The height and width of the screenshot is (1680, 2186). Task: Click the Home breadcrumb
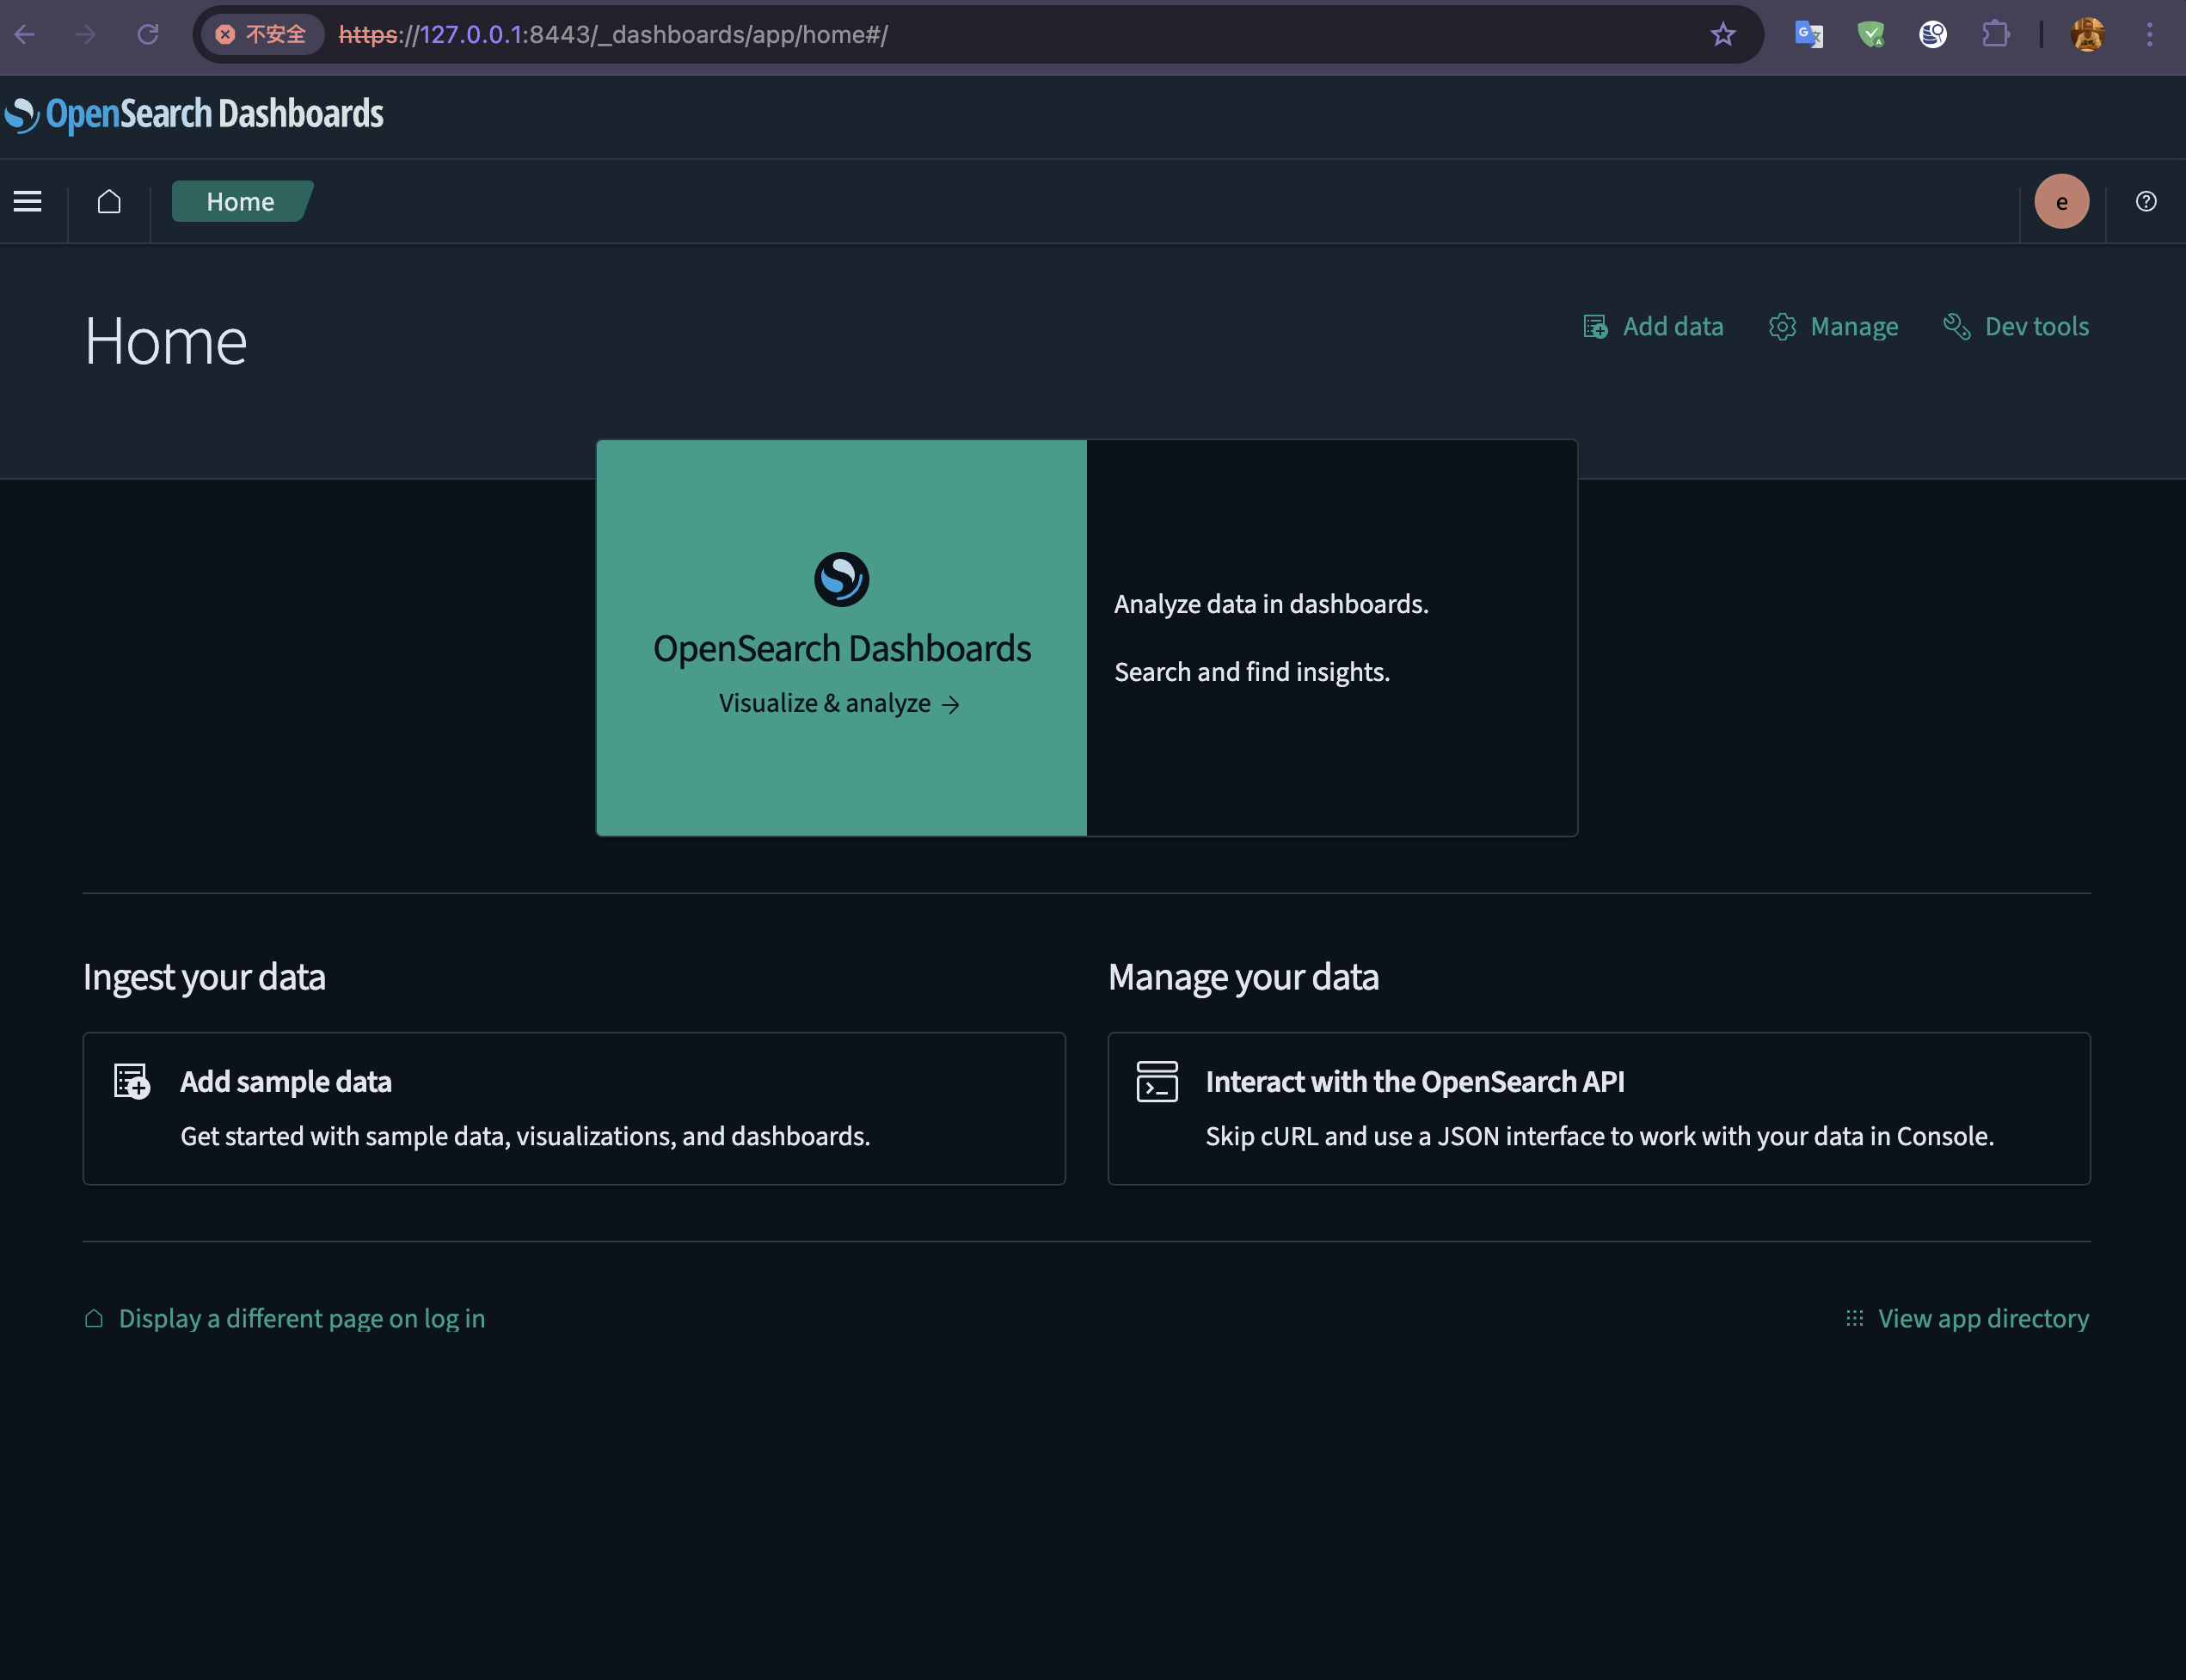click(240, 202)
